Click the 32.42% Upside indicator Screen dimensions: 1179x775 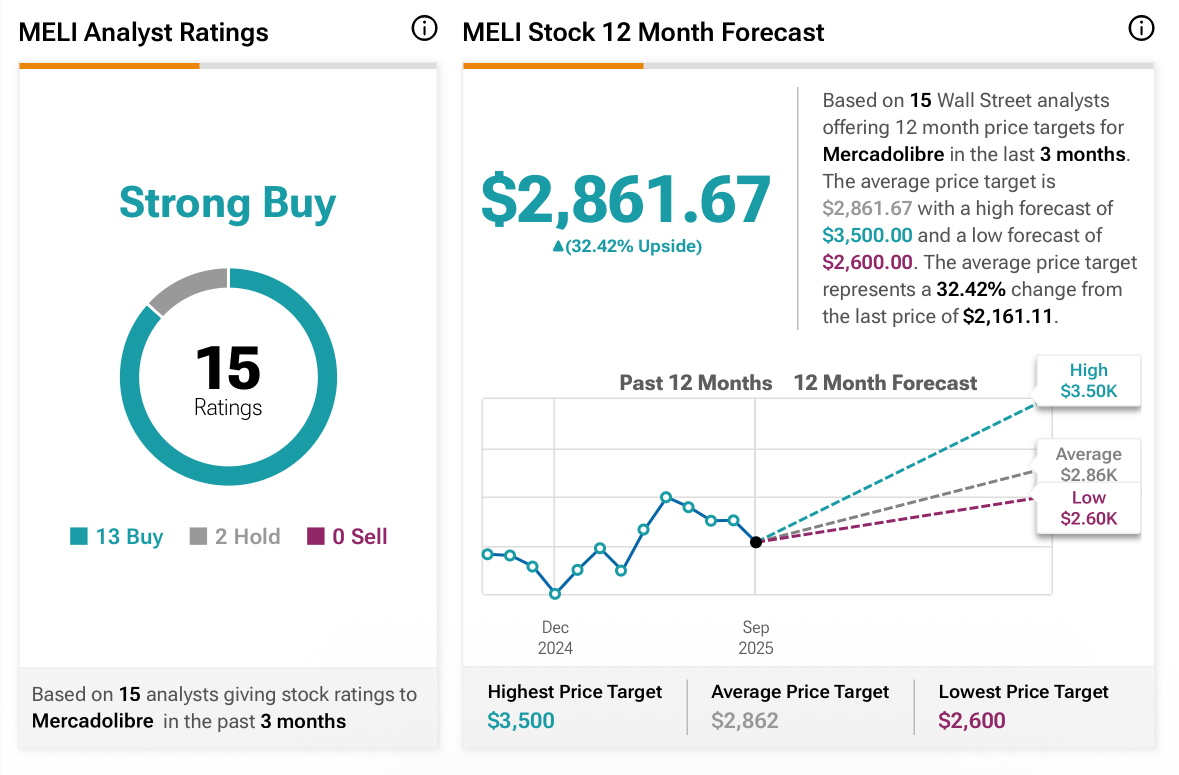pyautogui.click(x=627, y=247)
